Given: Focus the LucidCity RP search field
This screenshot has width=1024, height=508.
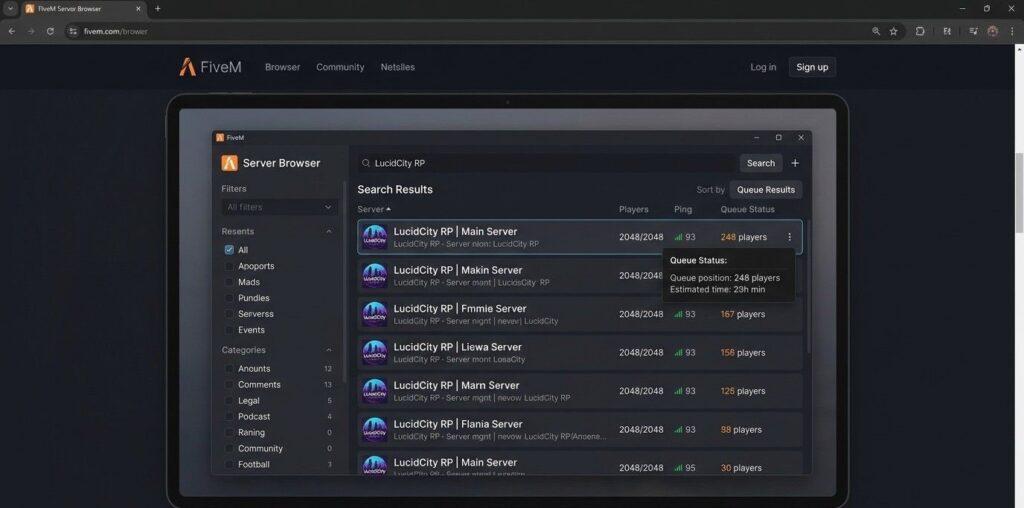Looking at the screenshot, I should click(546, 163).
